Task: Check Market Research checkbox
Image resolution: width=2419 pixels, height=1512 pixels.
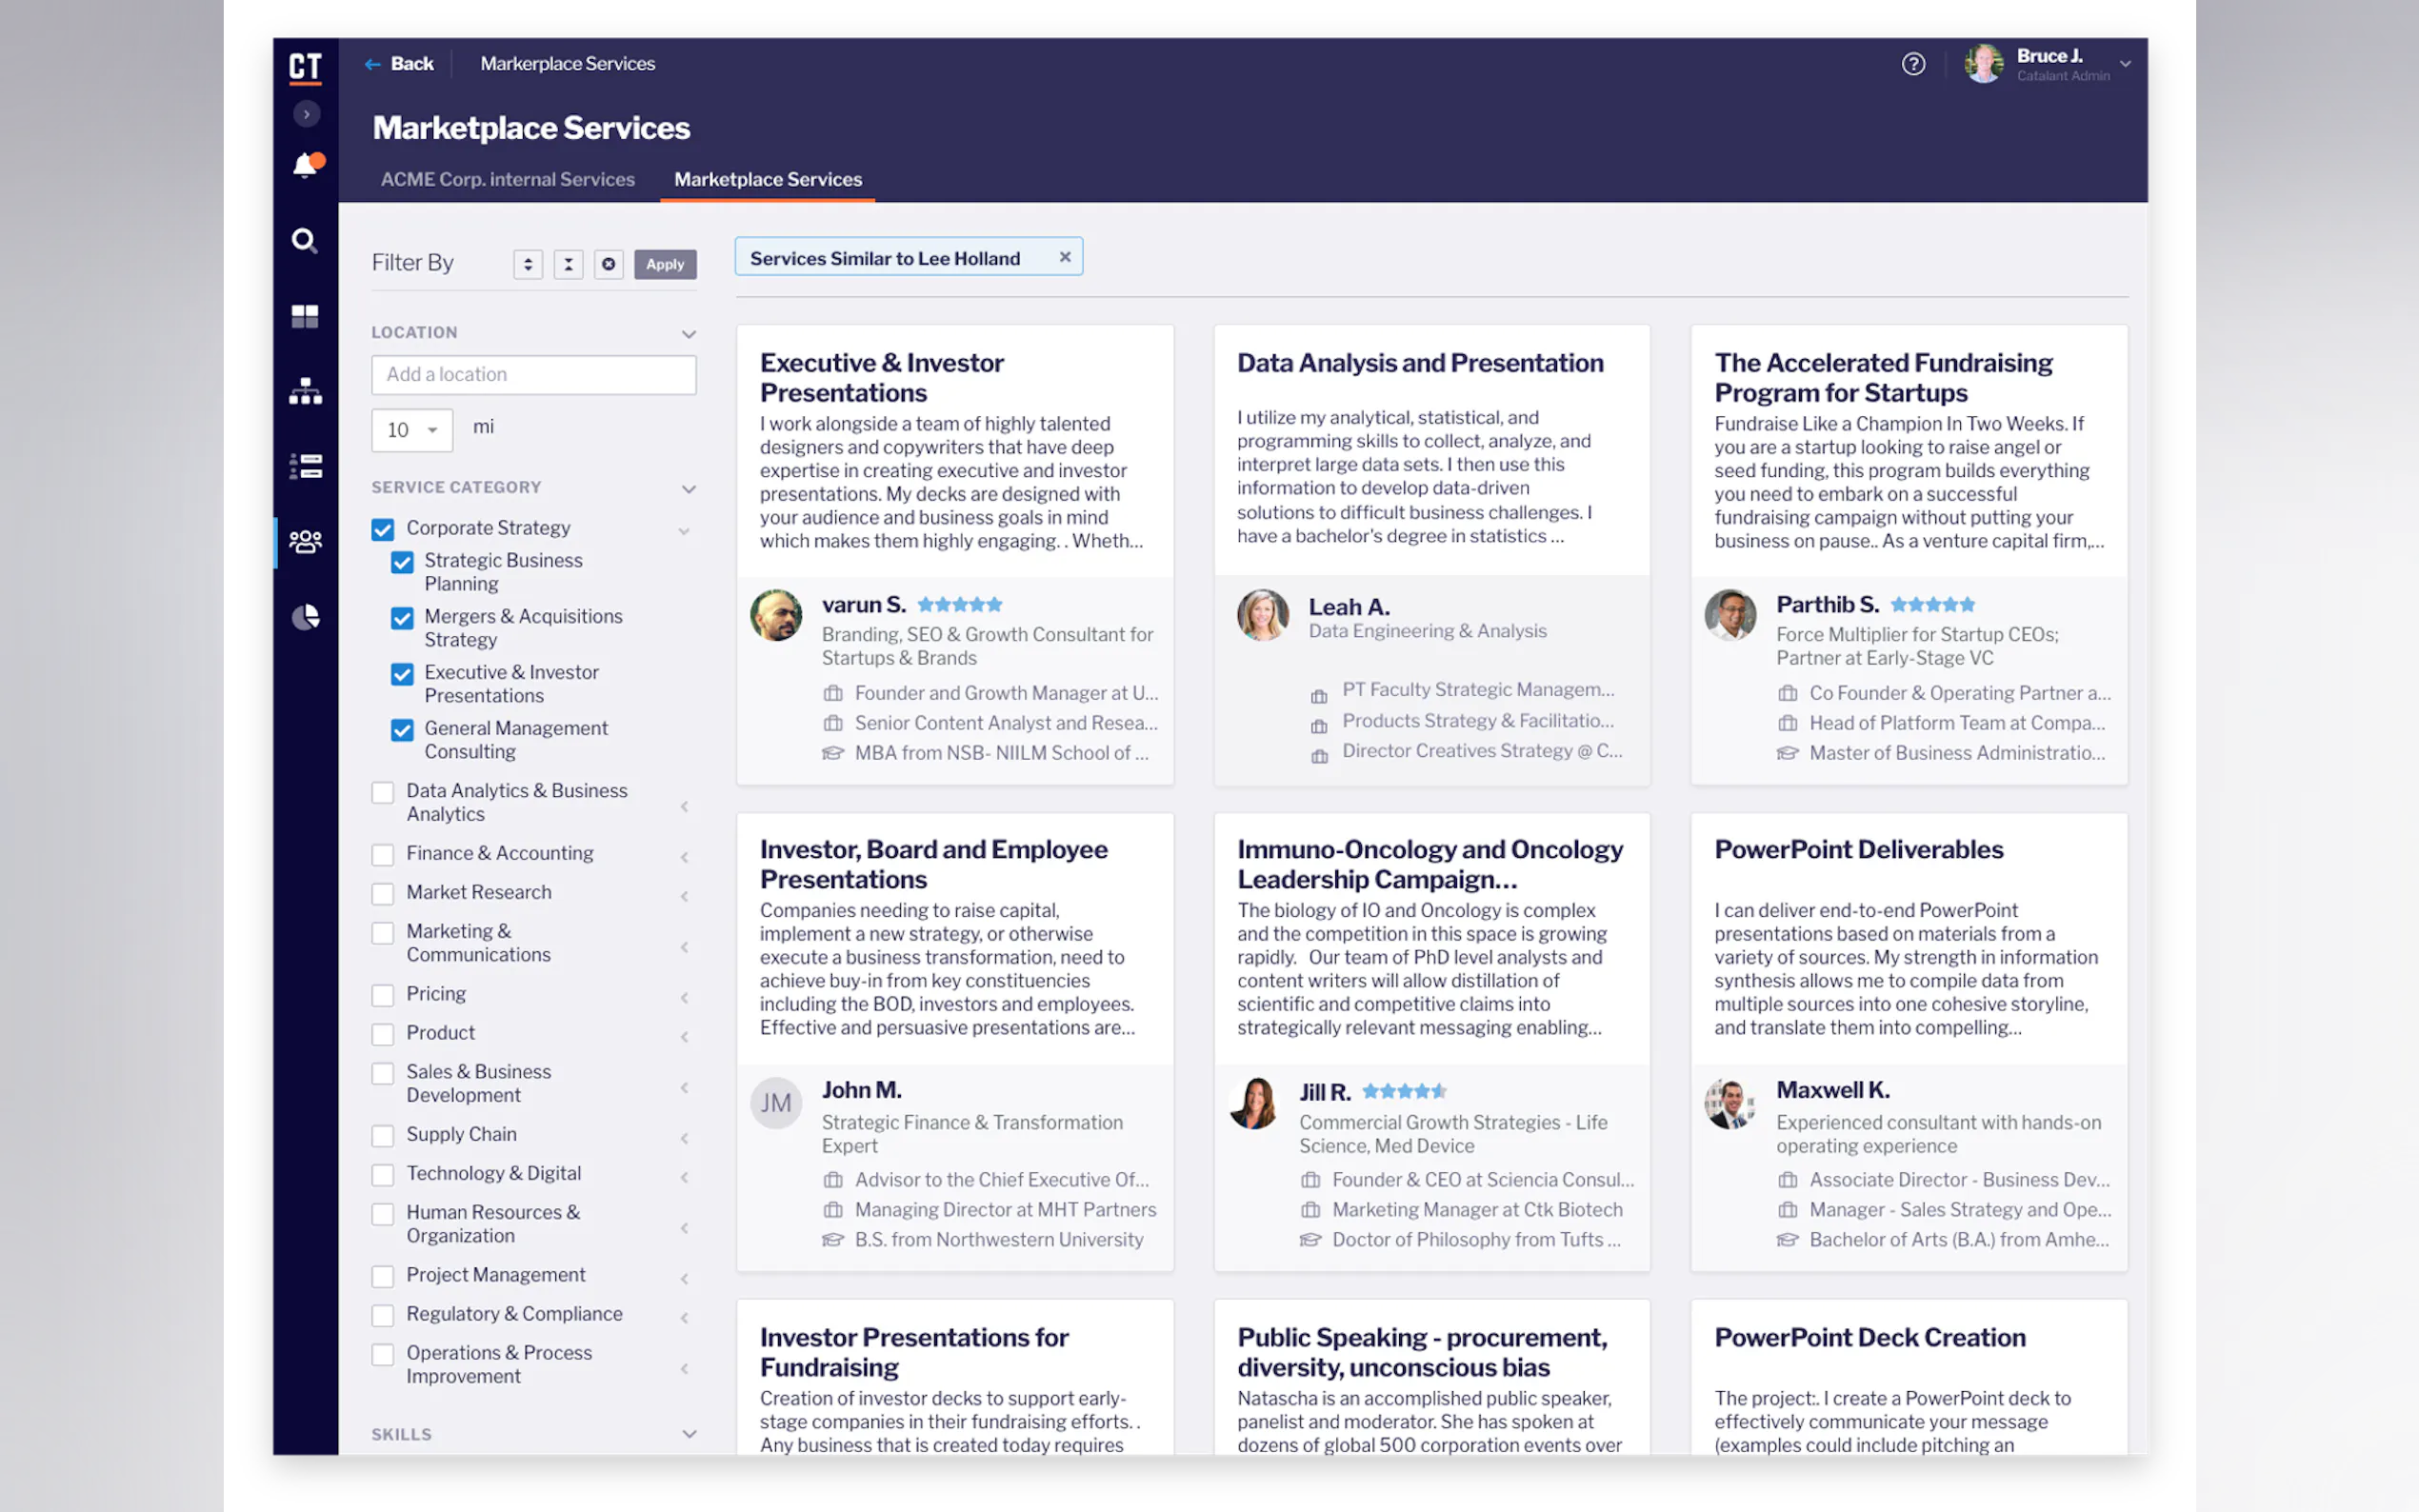Action: point(383,894)
